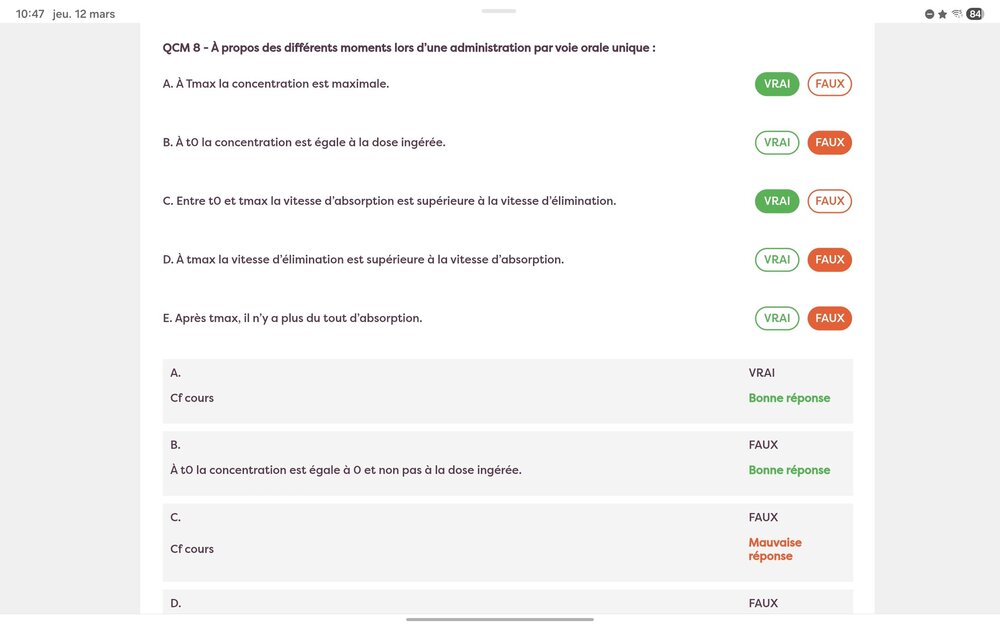Select FAUX for statement D
The width and height of the screenshot is (1000, 625).
pos(829,259)
